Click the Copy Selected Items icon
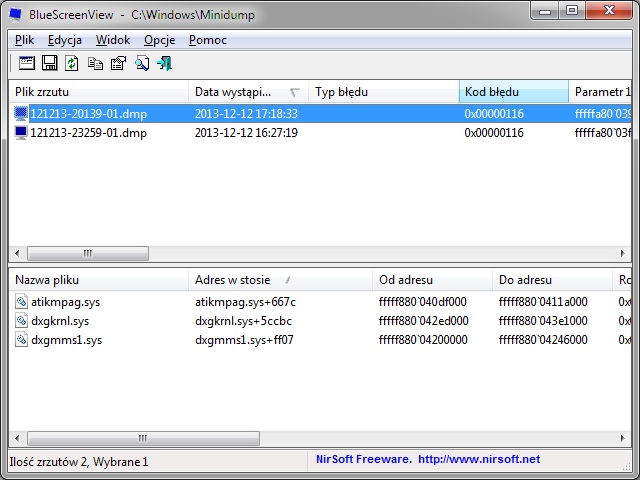The height and width of the screenshot is (480, 640). [x=95, y=63]
